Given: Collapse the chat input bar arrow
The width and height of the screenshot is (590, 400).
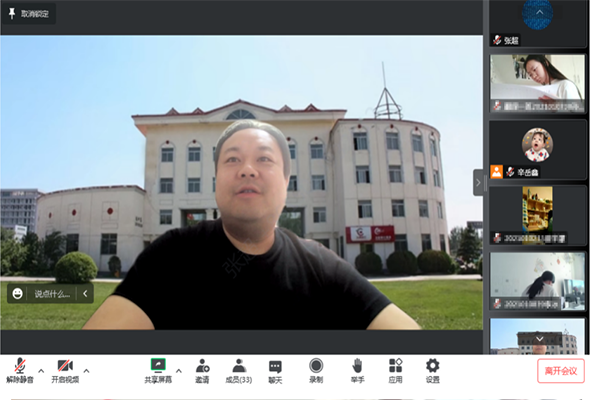Looking at the screenshot, I should tap(85, 294).
